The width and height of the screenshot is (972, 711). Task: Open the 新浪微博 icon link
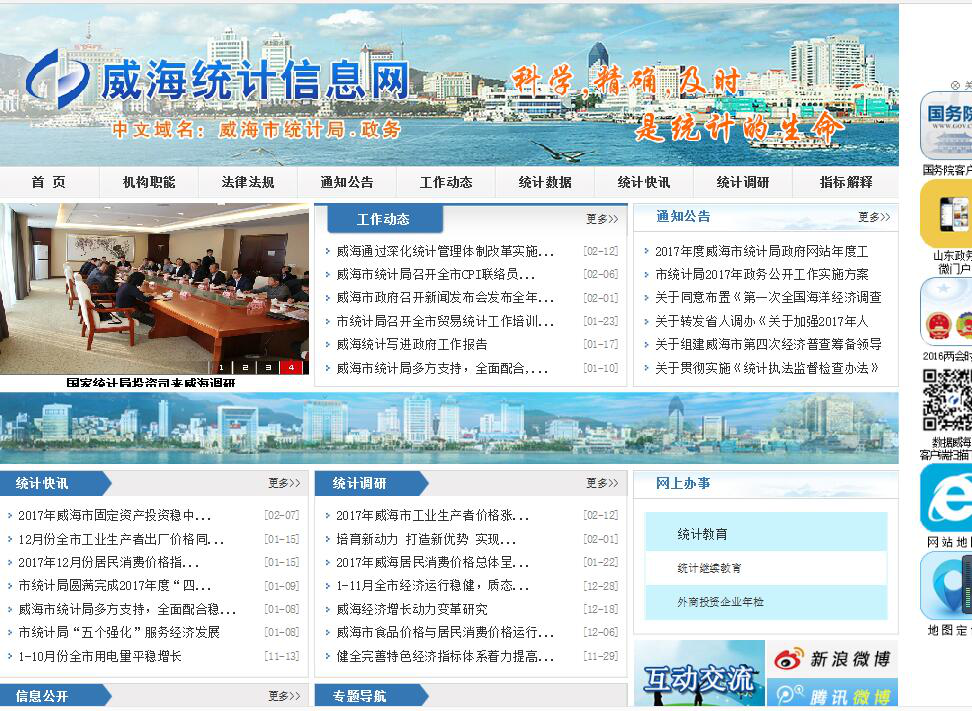pos(832,658)
